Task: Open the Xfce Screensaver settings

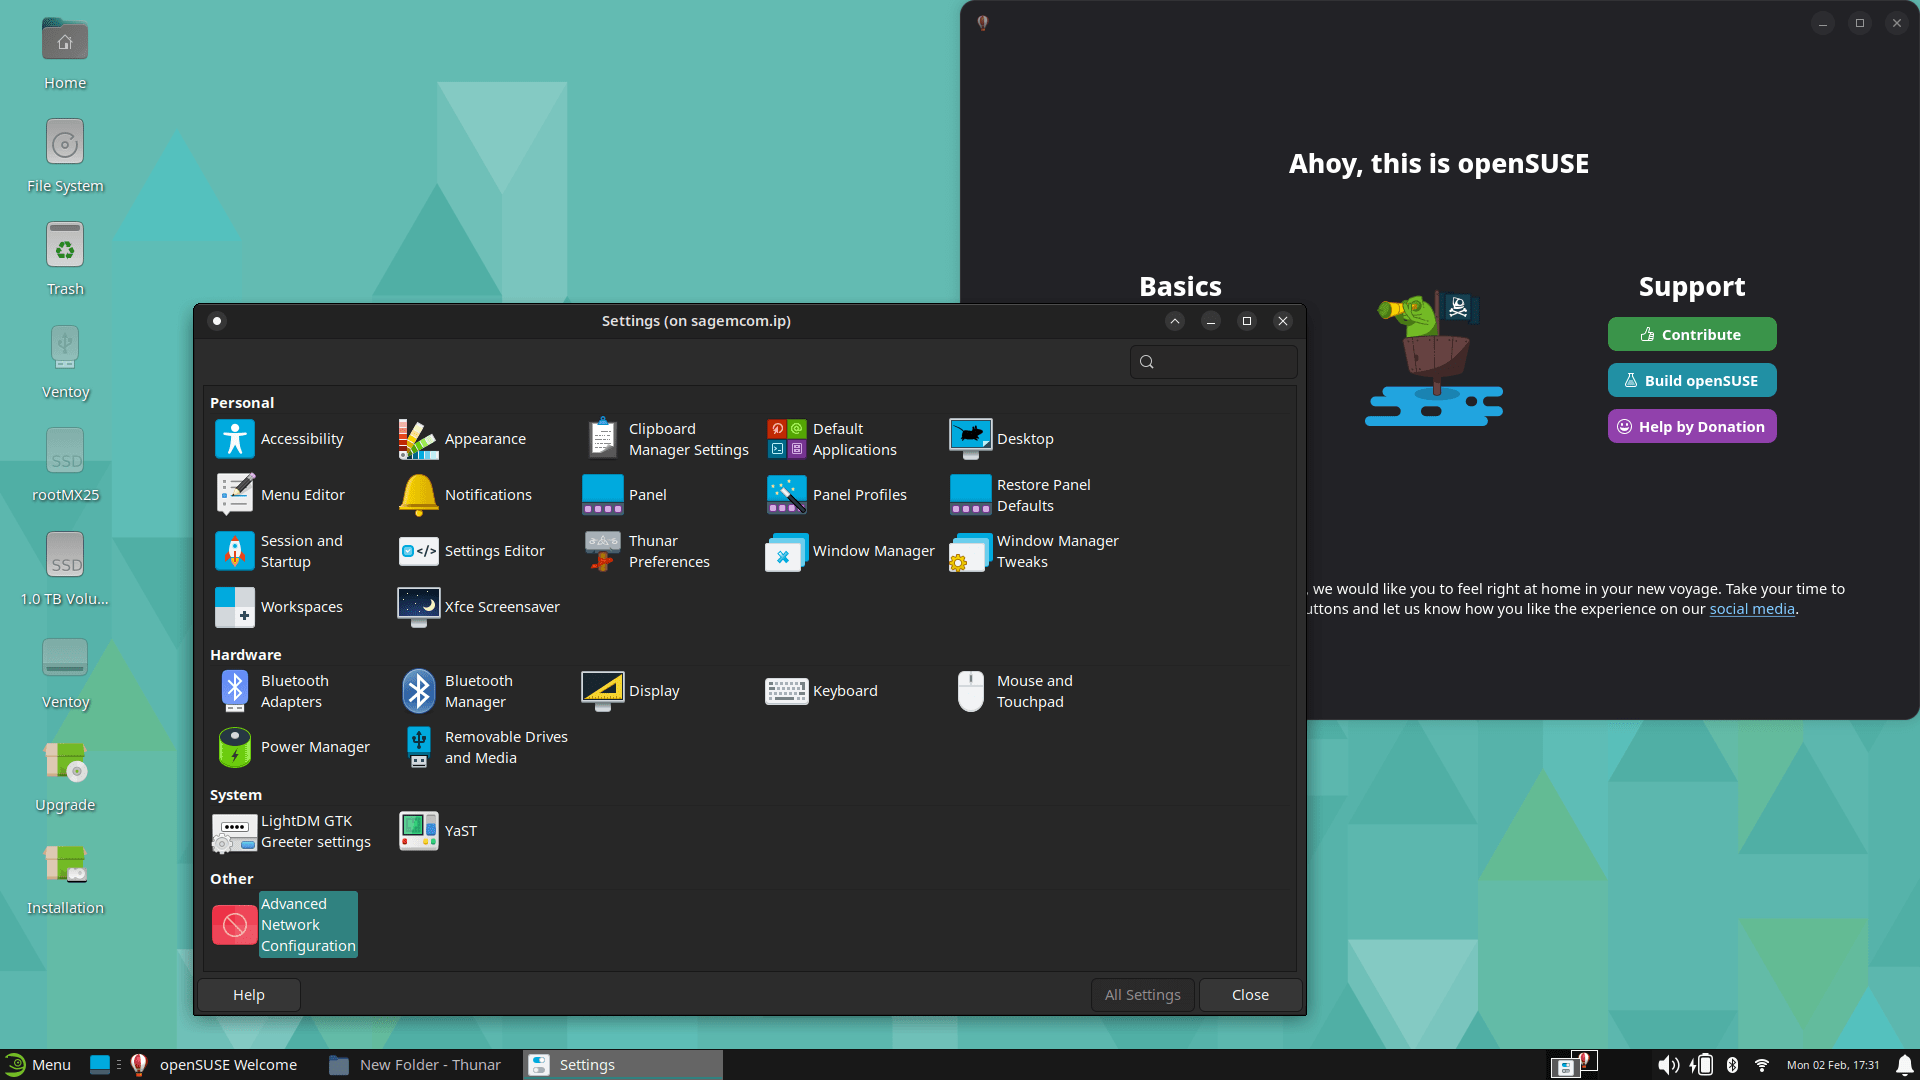Action: pos(479,607)
